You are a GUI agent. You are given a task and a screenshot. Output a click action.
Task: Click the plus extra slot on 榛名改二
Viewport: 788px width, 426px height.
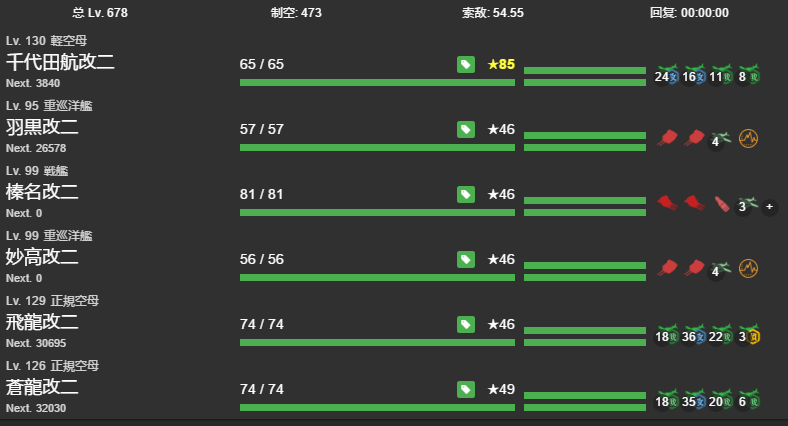tap(768, 207)
